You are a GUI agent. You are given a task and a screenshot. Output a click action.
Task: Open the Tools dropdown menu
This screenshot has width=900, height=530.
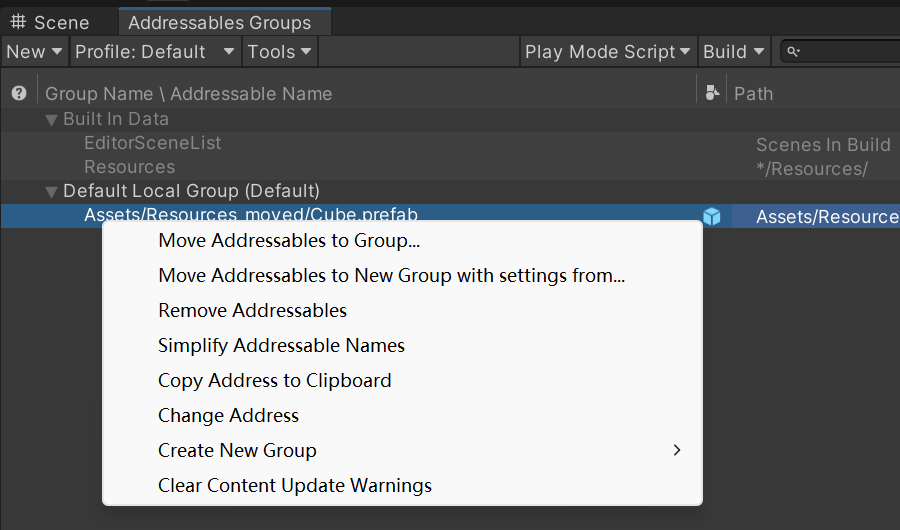(x=280, y=52)
